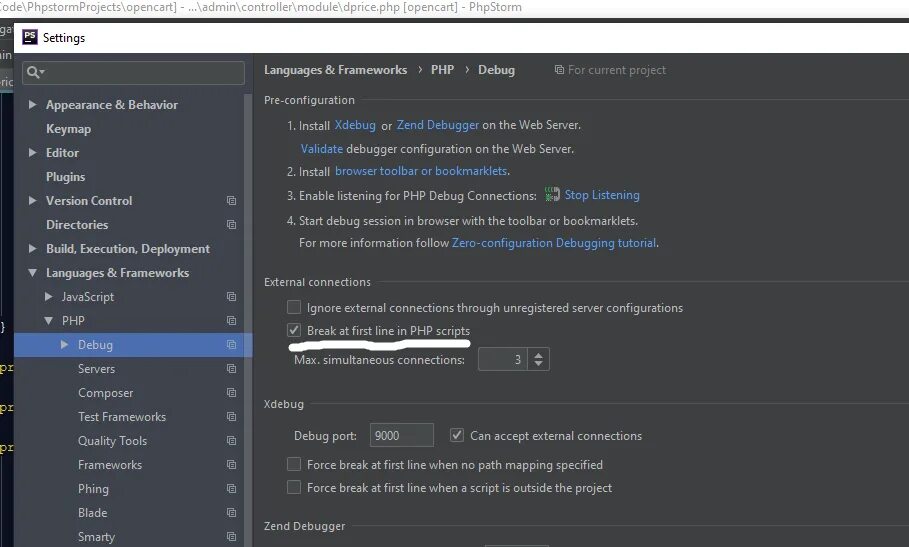This screenshot has height=547, width=909.
Task: Click project-level icon next to Servers
Action: tap(231, 369)
